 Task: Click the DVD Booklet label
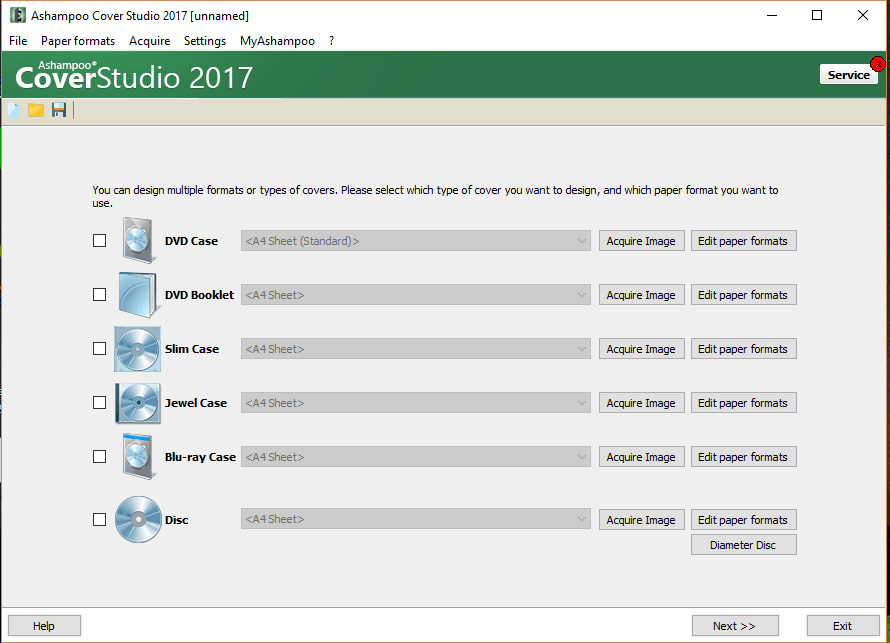pos(199,295)
